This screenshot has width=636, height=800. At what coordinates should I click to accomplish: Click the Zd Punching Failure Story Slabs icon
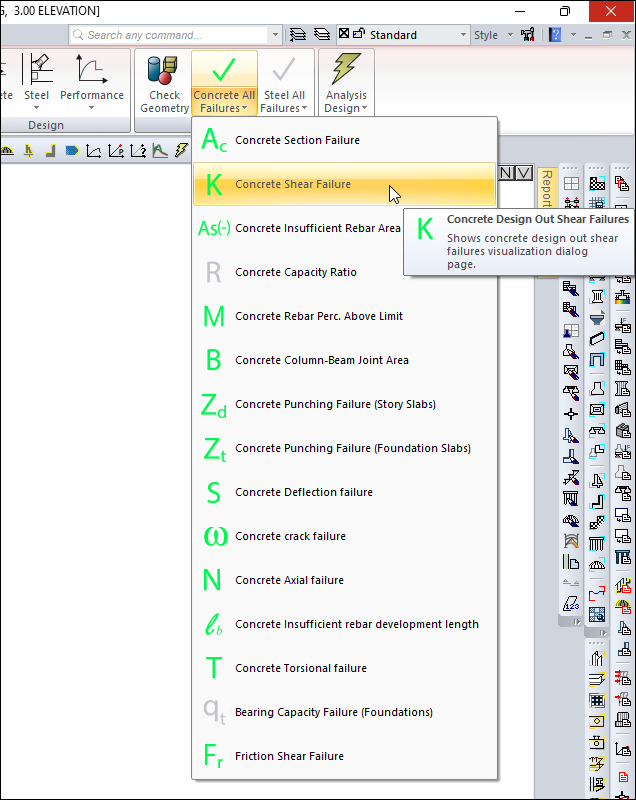click(x=214, y=404)
